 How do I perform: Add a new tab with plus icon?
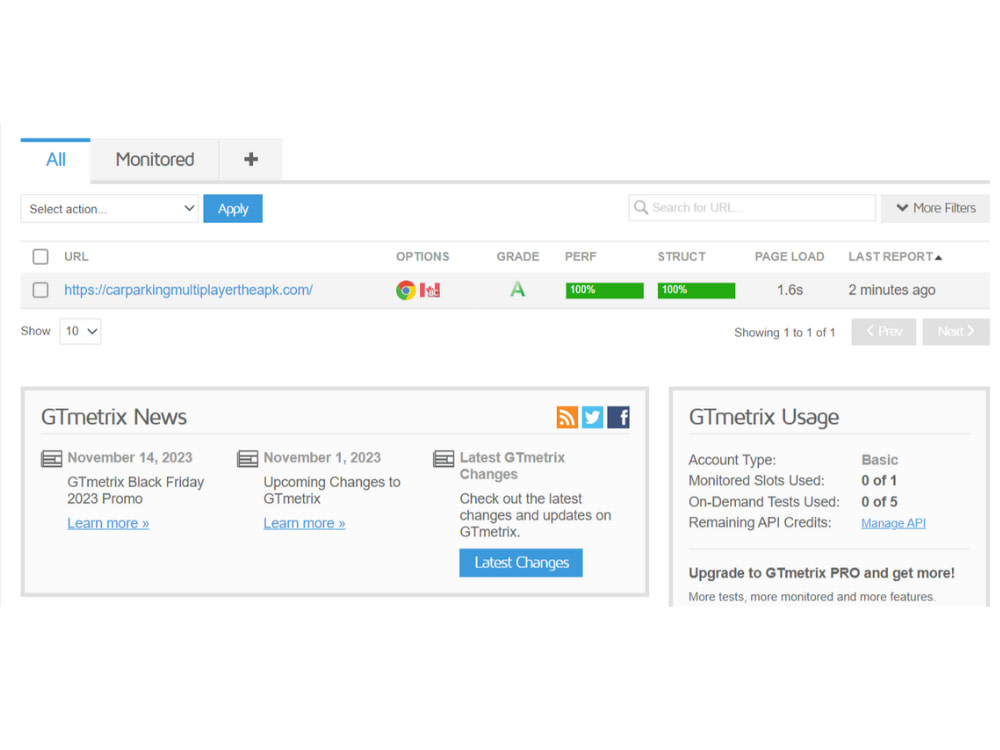point(251,159)
